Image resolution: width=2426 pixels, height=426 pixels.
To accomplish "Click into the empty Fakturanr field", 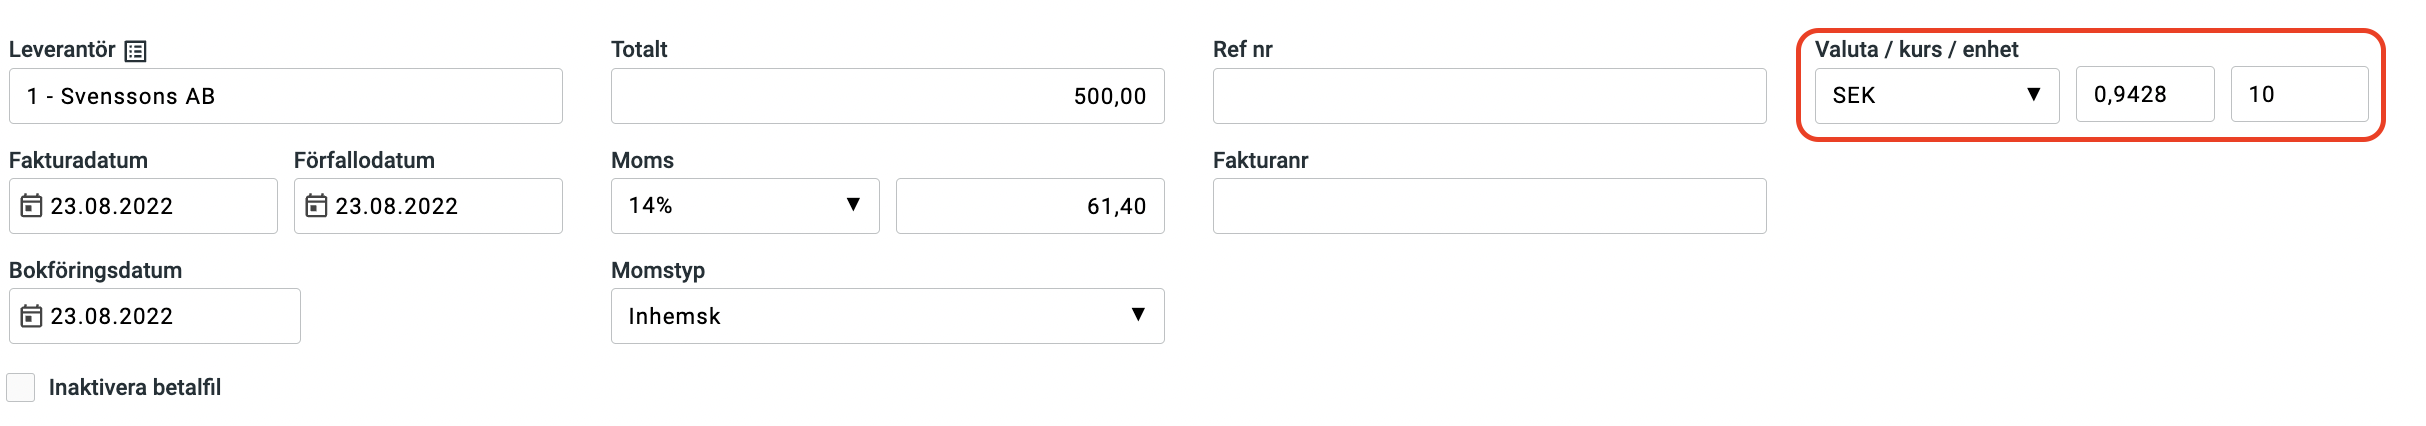I will tap(1490, 206).
